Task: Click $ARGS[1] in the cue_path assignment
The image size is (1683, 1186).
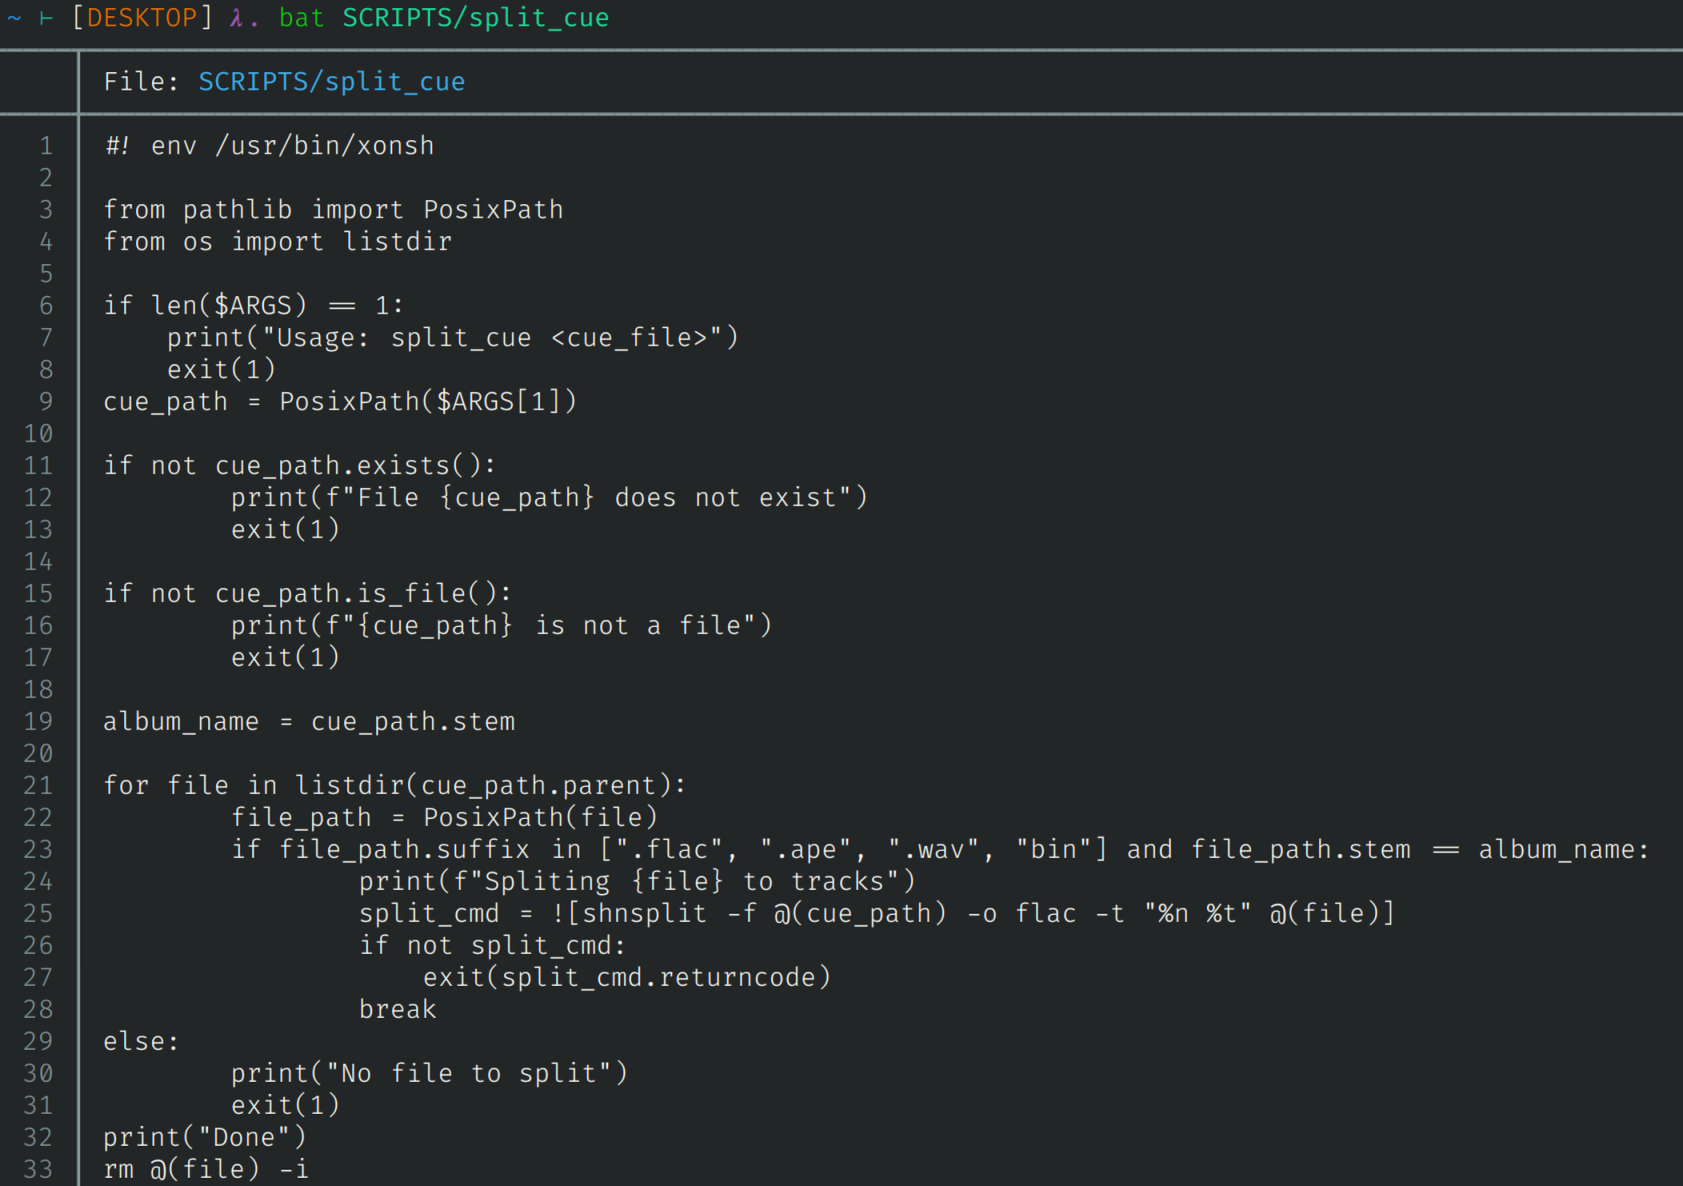Action: (498, 402)
